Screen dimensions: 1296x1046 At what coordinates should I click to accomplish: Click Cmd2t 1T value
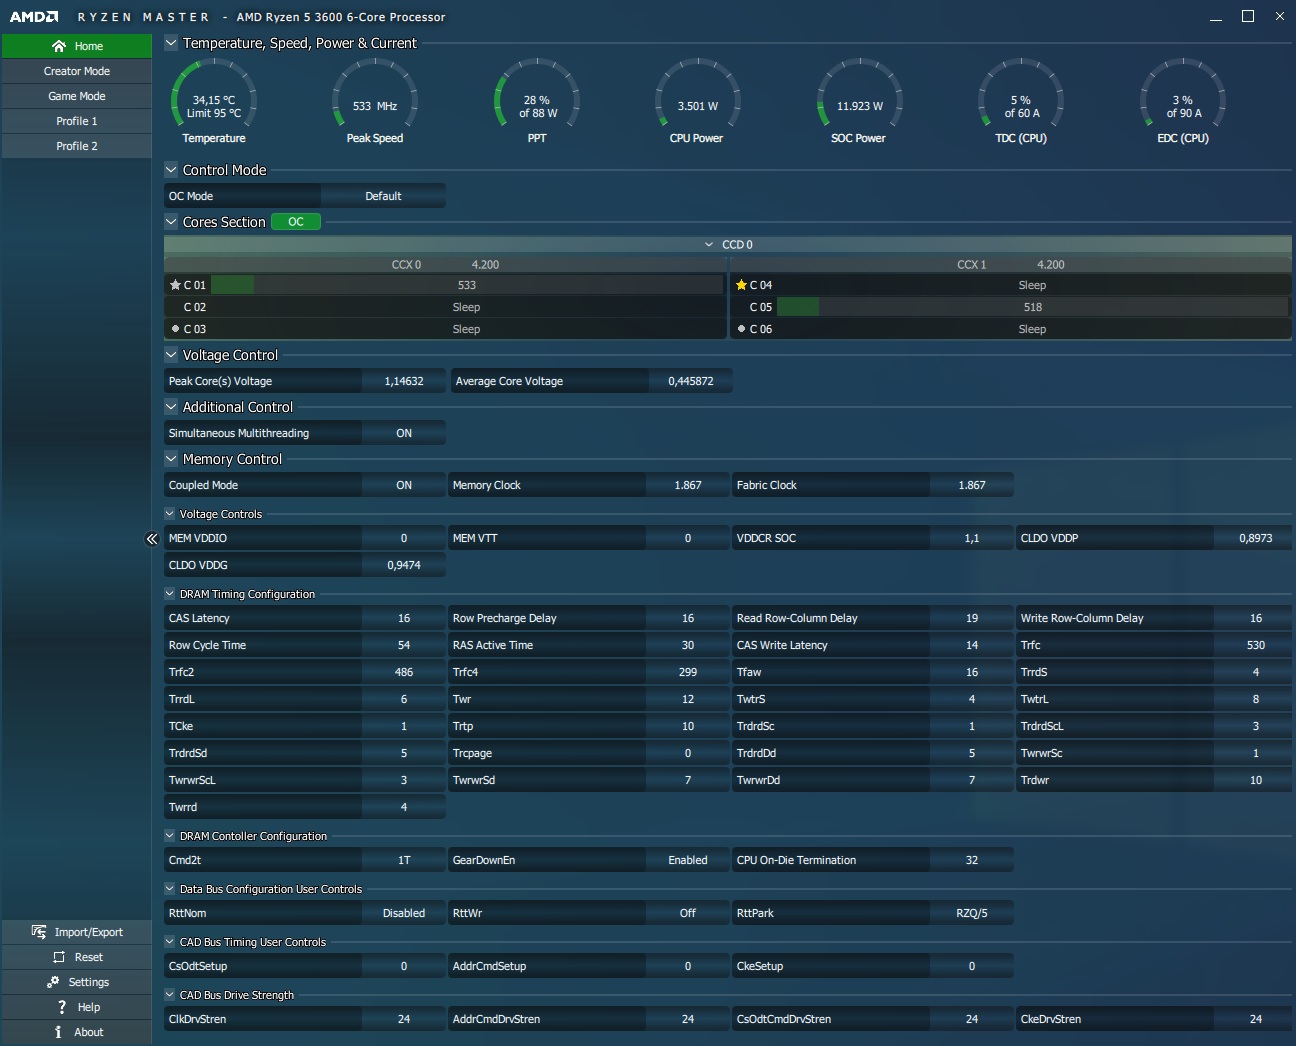404,860
